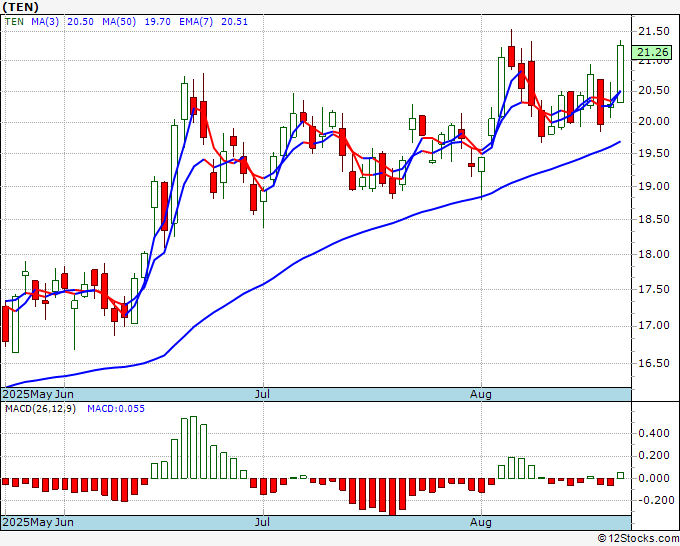680x546 pixels.
Task: Select the MA(3) legend label
Action: coord(45,22)
